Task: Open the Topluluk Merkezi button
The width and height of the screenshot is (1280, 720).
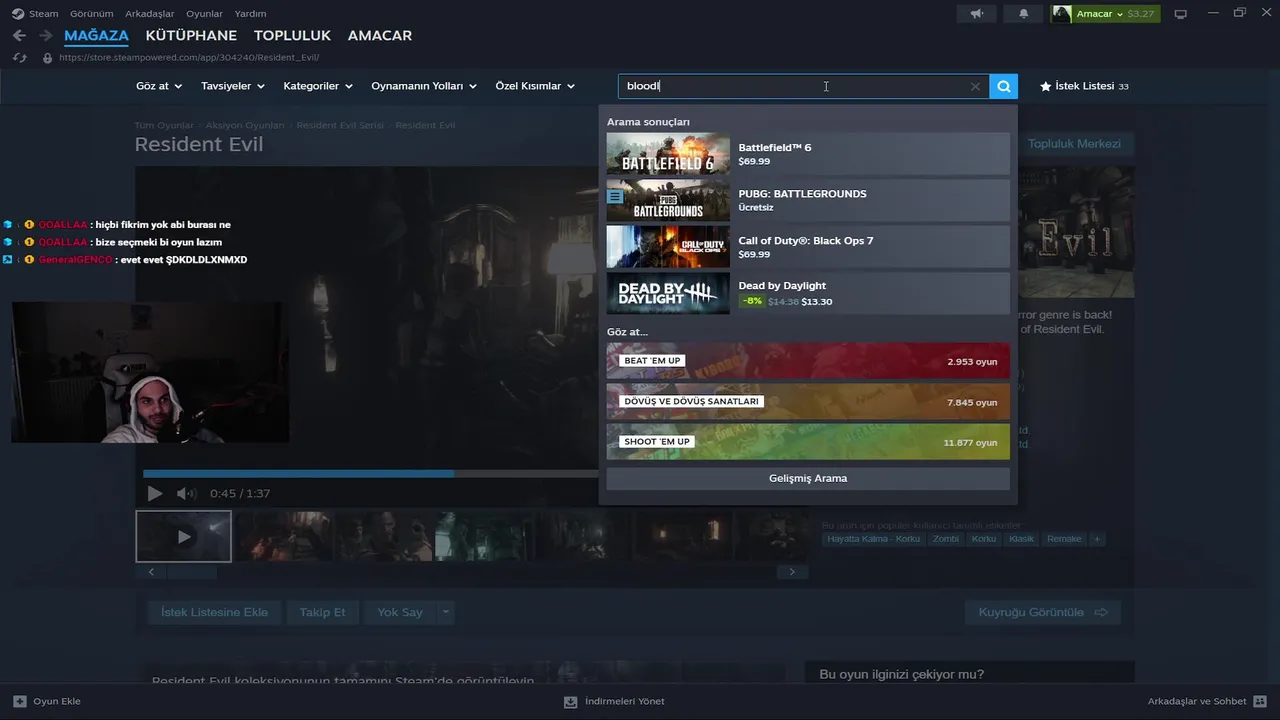Action: click(x=1074, y=144)
